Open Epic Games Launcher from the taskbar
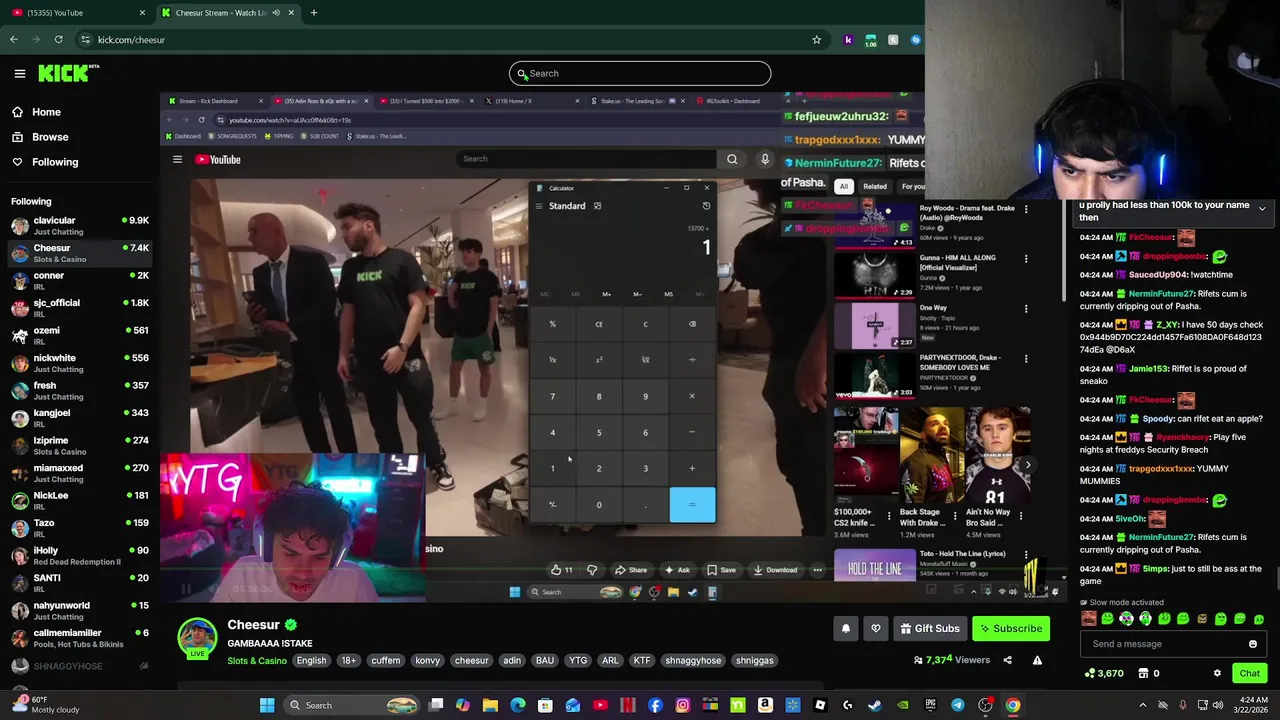1280x720 pixels. click(930, 705)
